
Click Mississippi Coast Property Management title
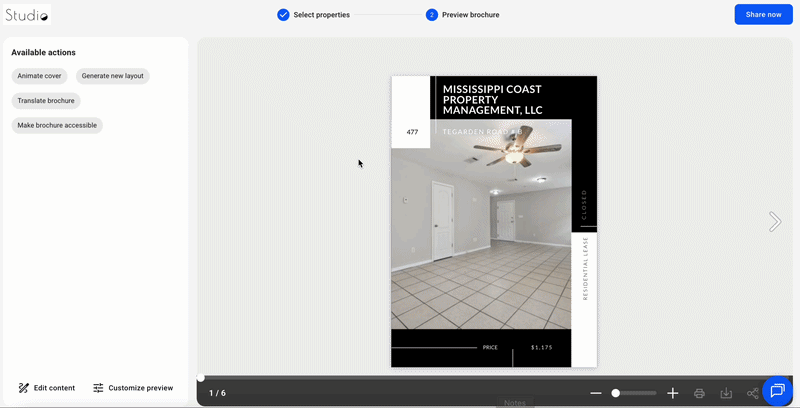[x=492, y=99]
